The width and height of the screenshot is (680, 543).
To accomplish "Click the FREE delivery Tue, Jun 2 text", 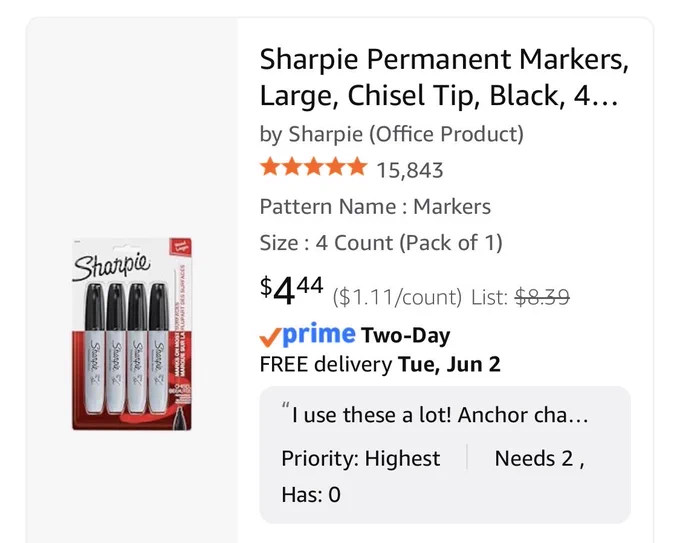I will pos(380,364).
